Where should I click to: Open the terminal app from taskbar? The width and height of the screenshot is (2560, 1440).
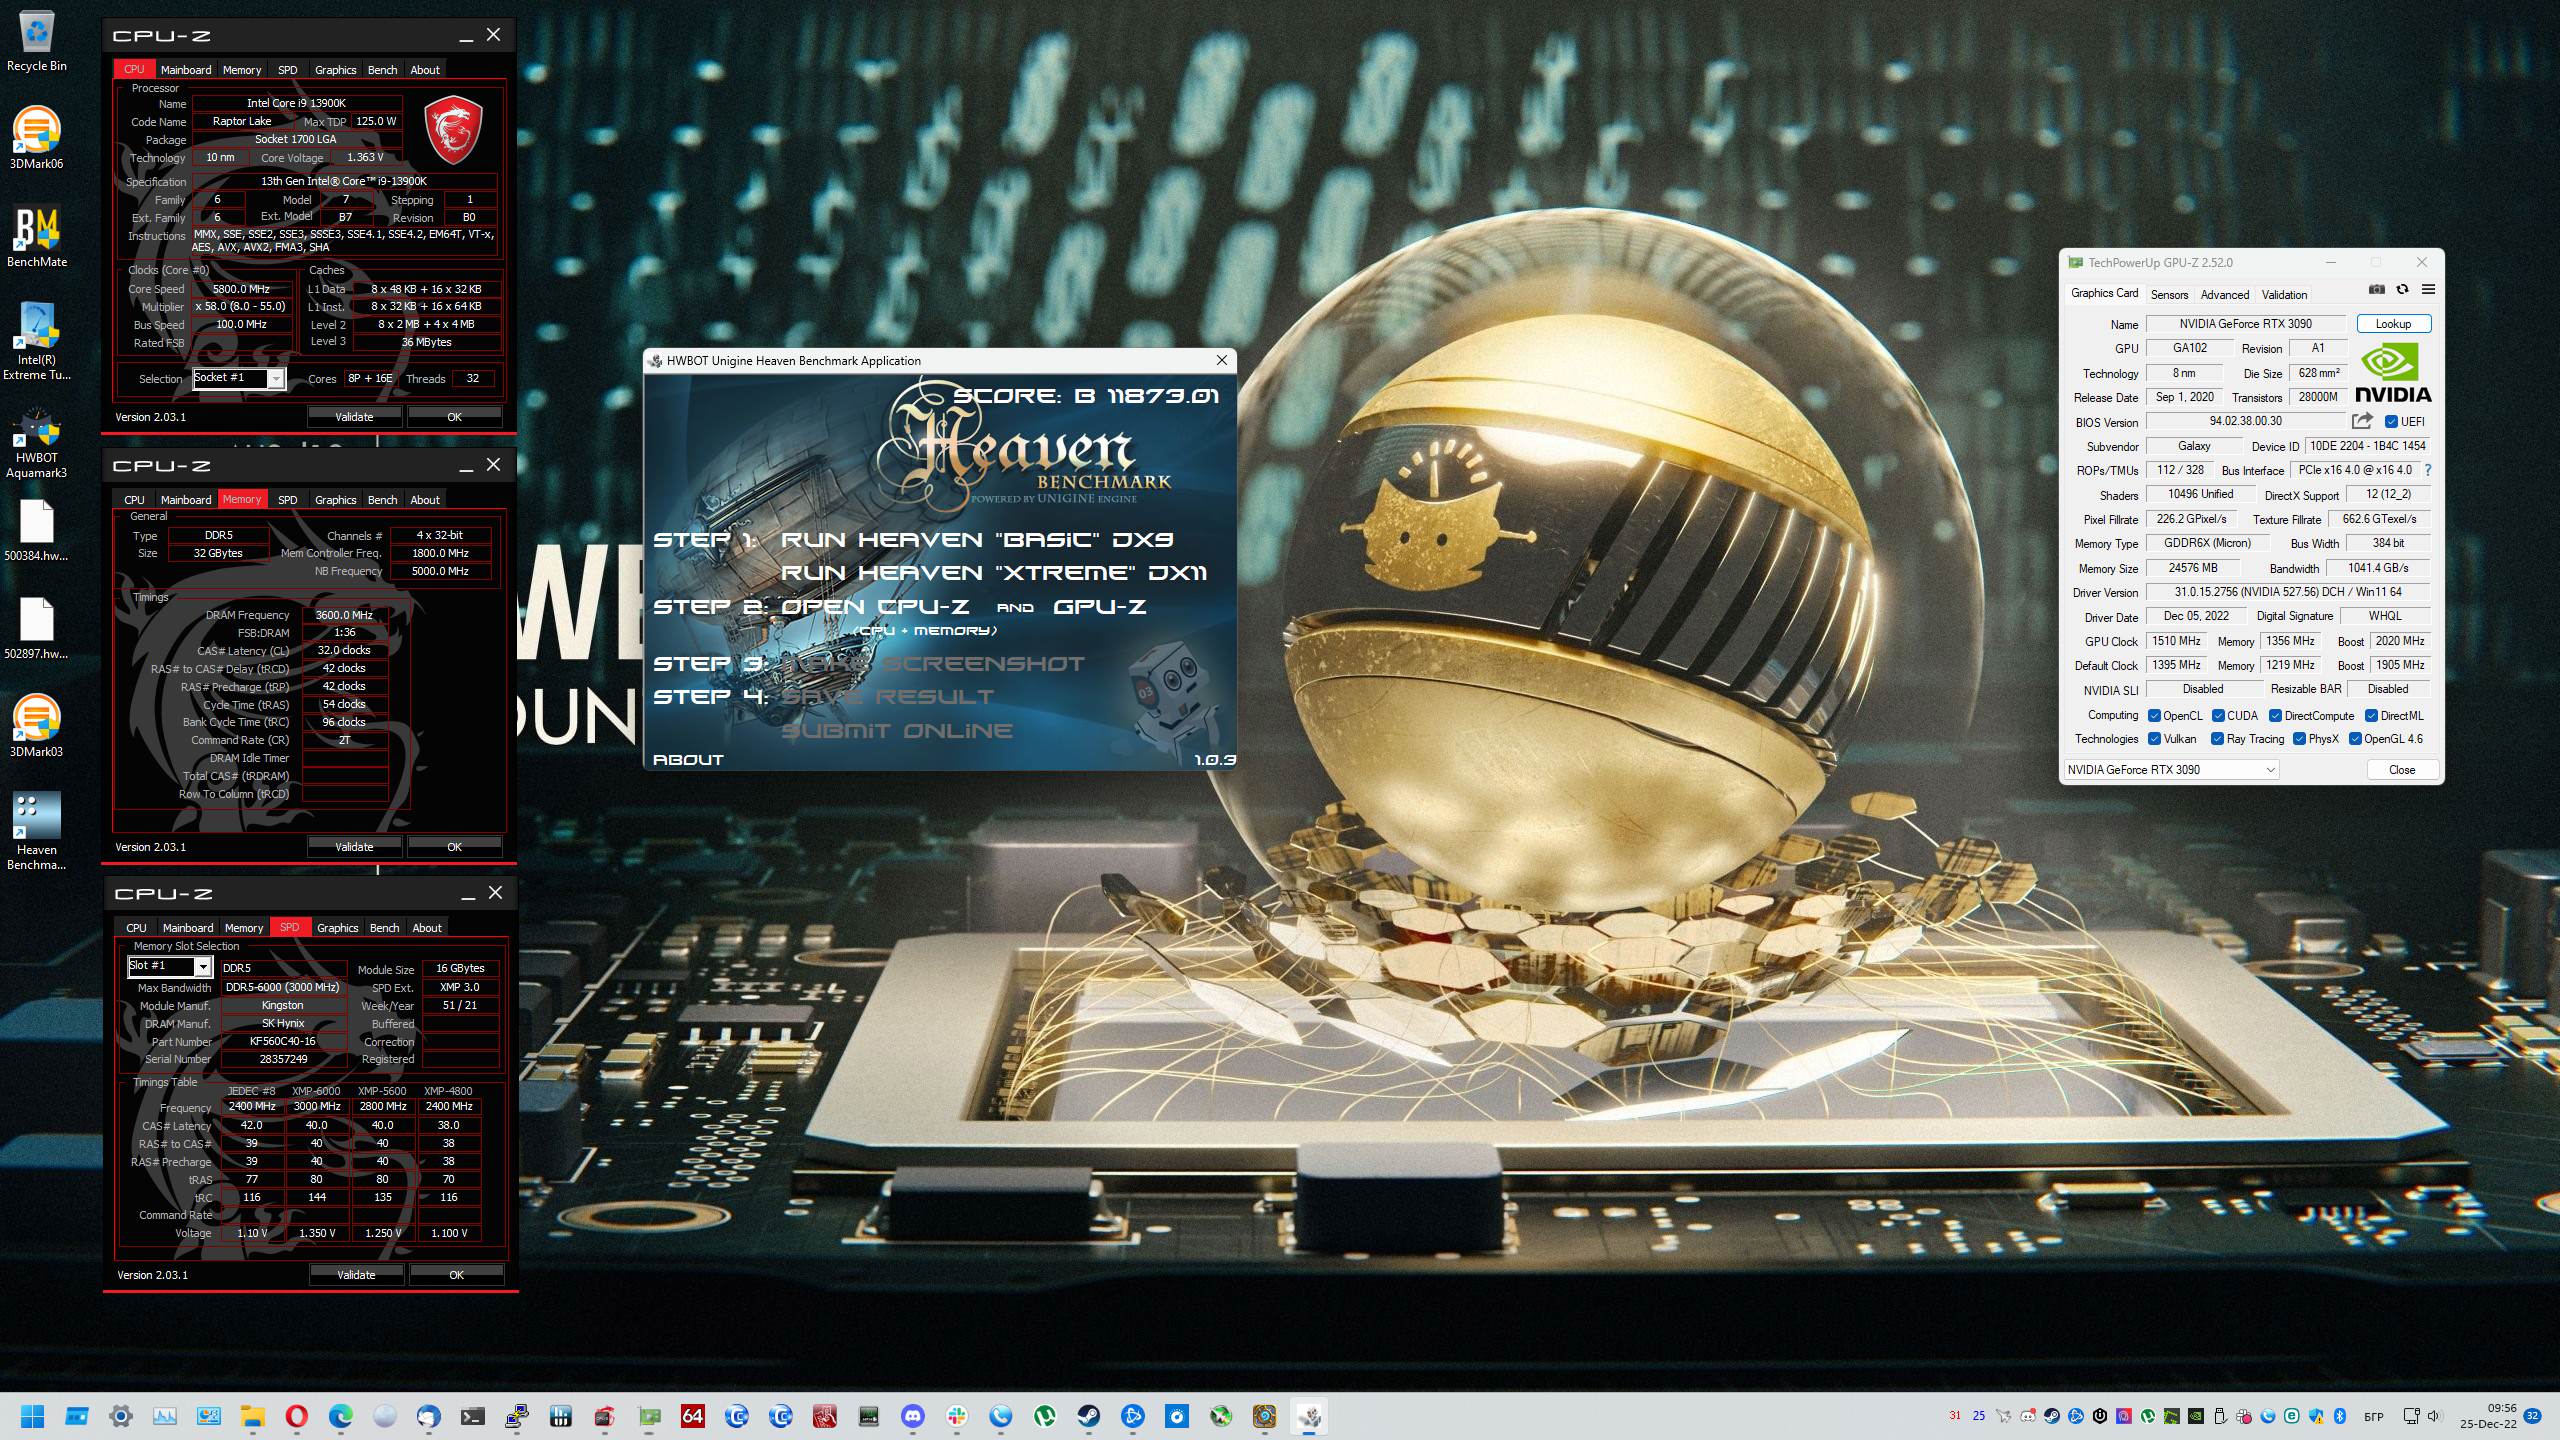(473, 1416)
